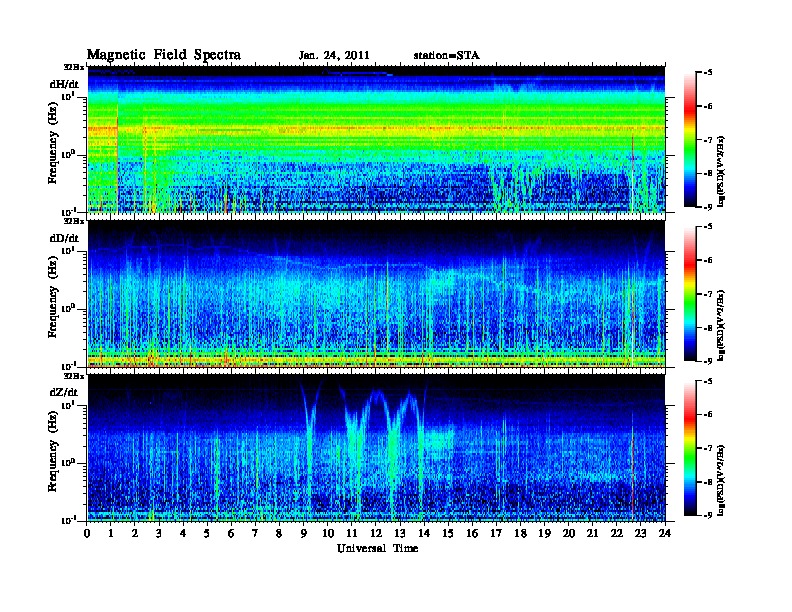Click hour 24 on the time axis
792x612 pixels.
[x=665, y=533]
